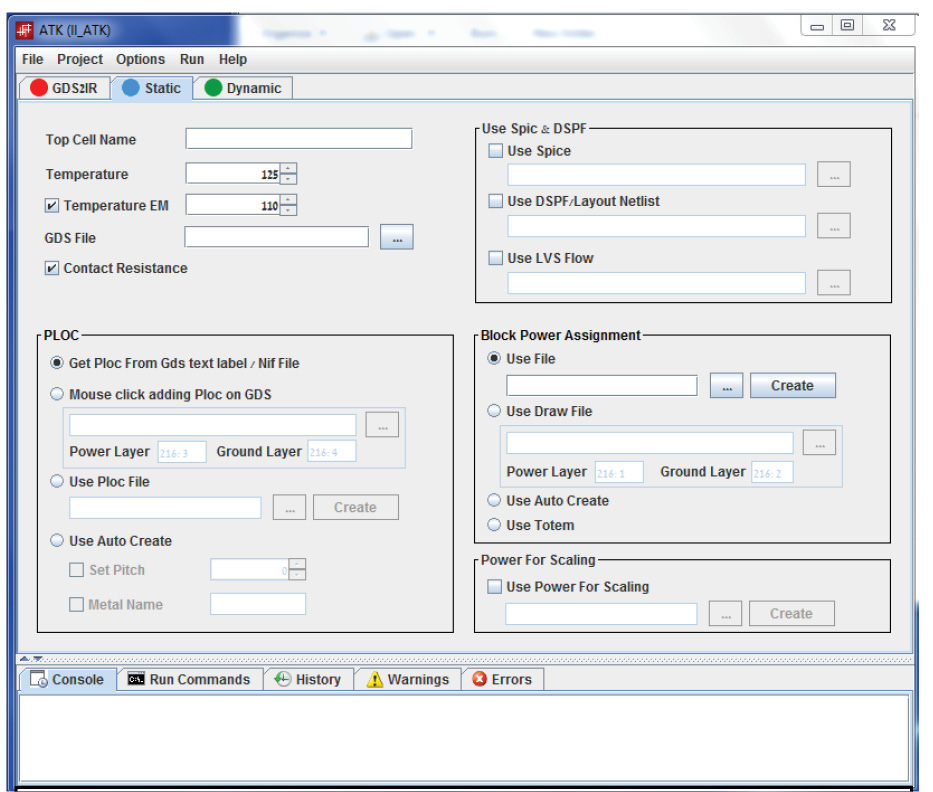Disable the Temperature EM checkbox
This screenshot has width=933, height=792.
52,206
